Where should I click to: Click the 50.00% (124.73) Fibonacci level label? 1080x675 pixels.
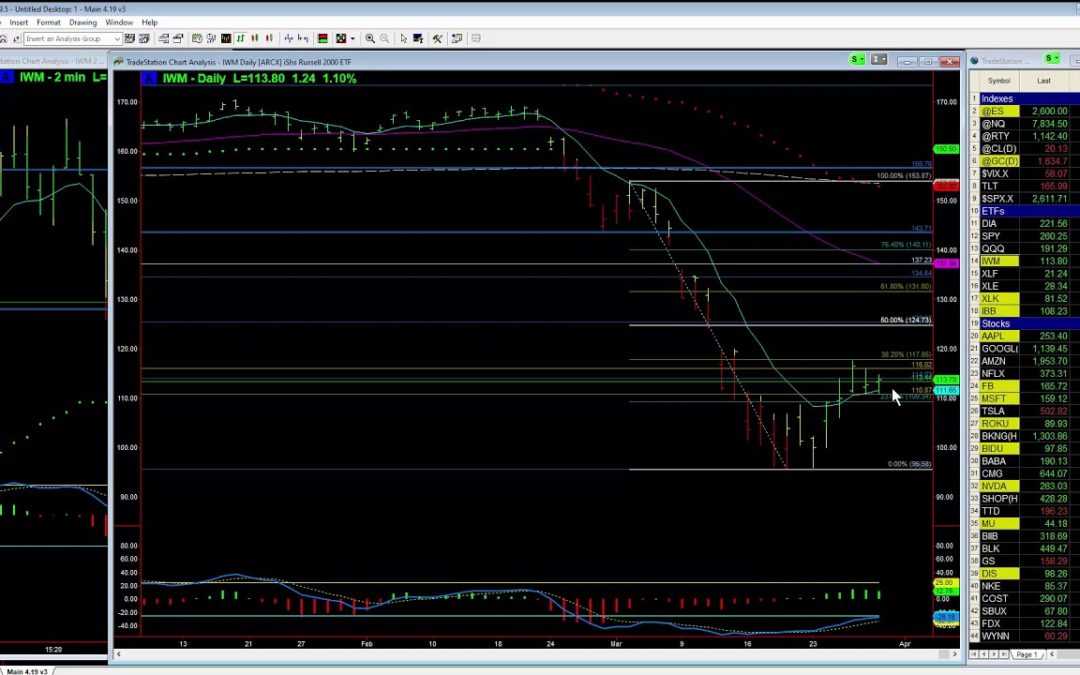pyautogui.click(x=906, y=320)
